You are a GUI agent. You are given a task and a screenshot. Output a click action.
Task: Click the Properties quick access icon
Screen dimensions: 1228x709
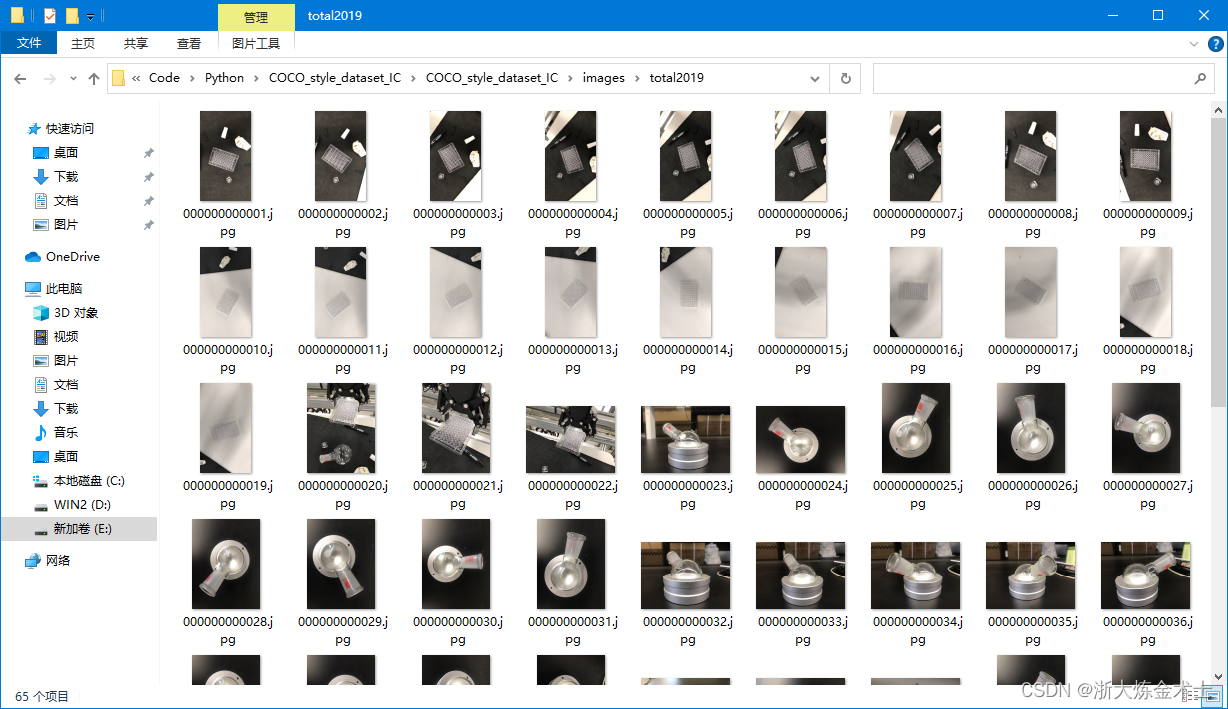(50, 16)
